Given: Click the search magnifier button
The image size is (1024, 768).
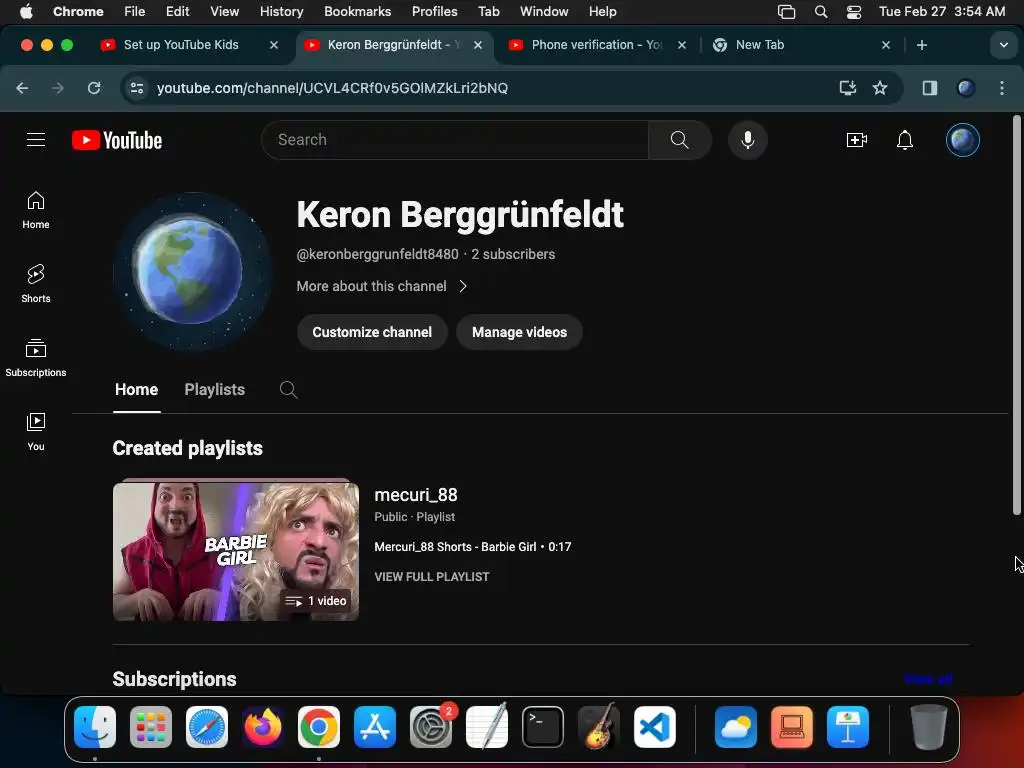Looking at the screenshot, I should pyautogui.click(x=679, y=140).
